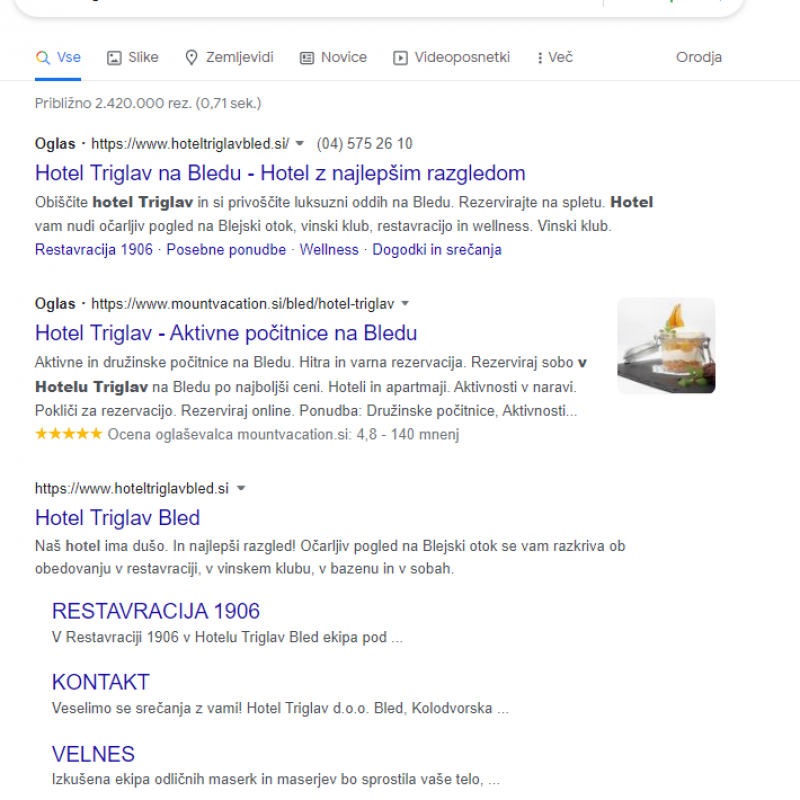The height and width of the screenshot is (800, 800).
Task: Click the Posebne ponudbe sitelink
Action: (x=226, y=249)
